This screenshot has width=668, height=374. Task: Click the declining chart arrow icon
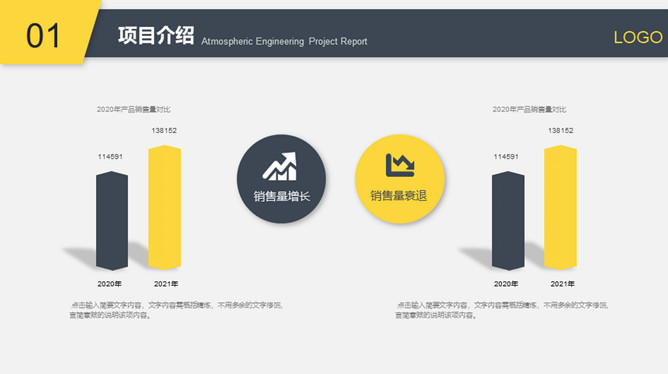[x=400, y=165]
